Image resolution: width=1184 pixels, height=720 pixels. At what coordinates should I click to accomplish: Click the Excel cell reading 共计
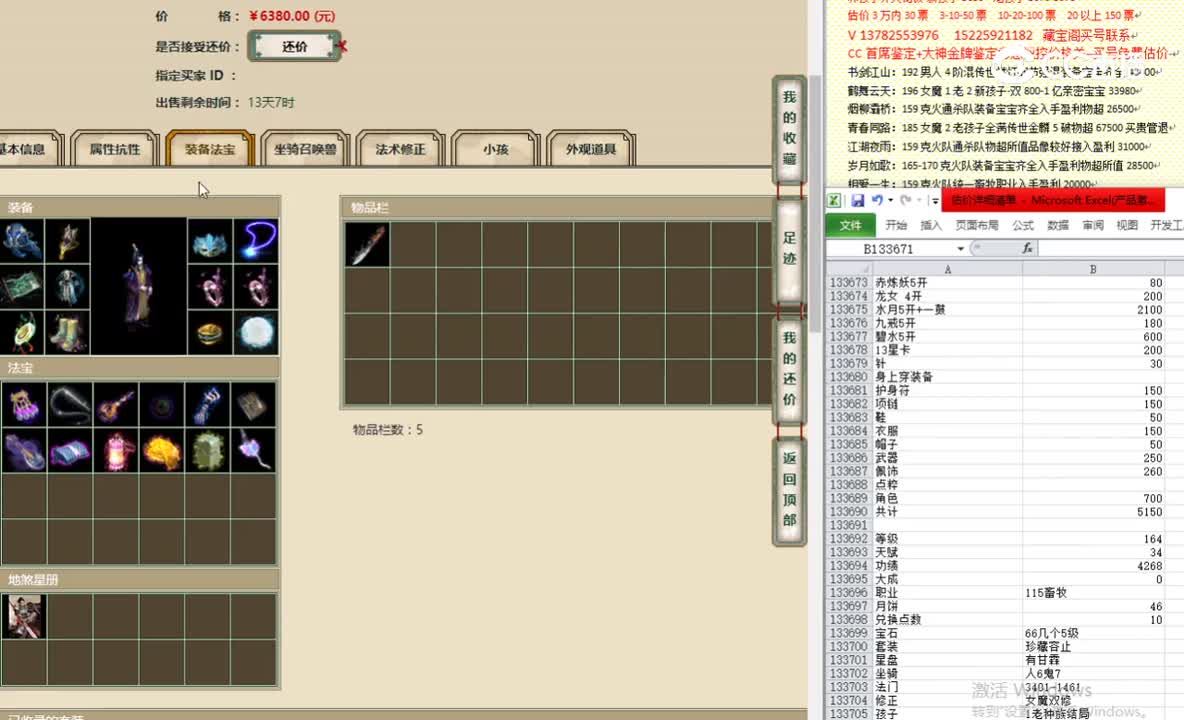(x=948, y=512)
